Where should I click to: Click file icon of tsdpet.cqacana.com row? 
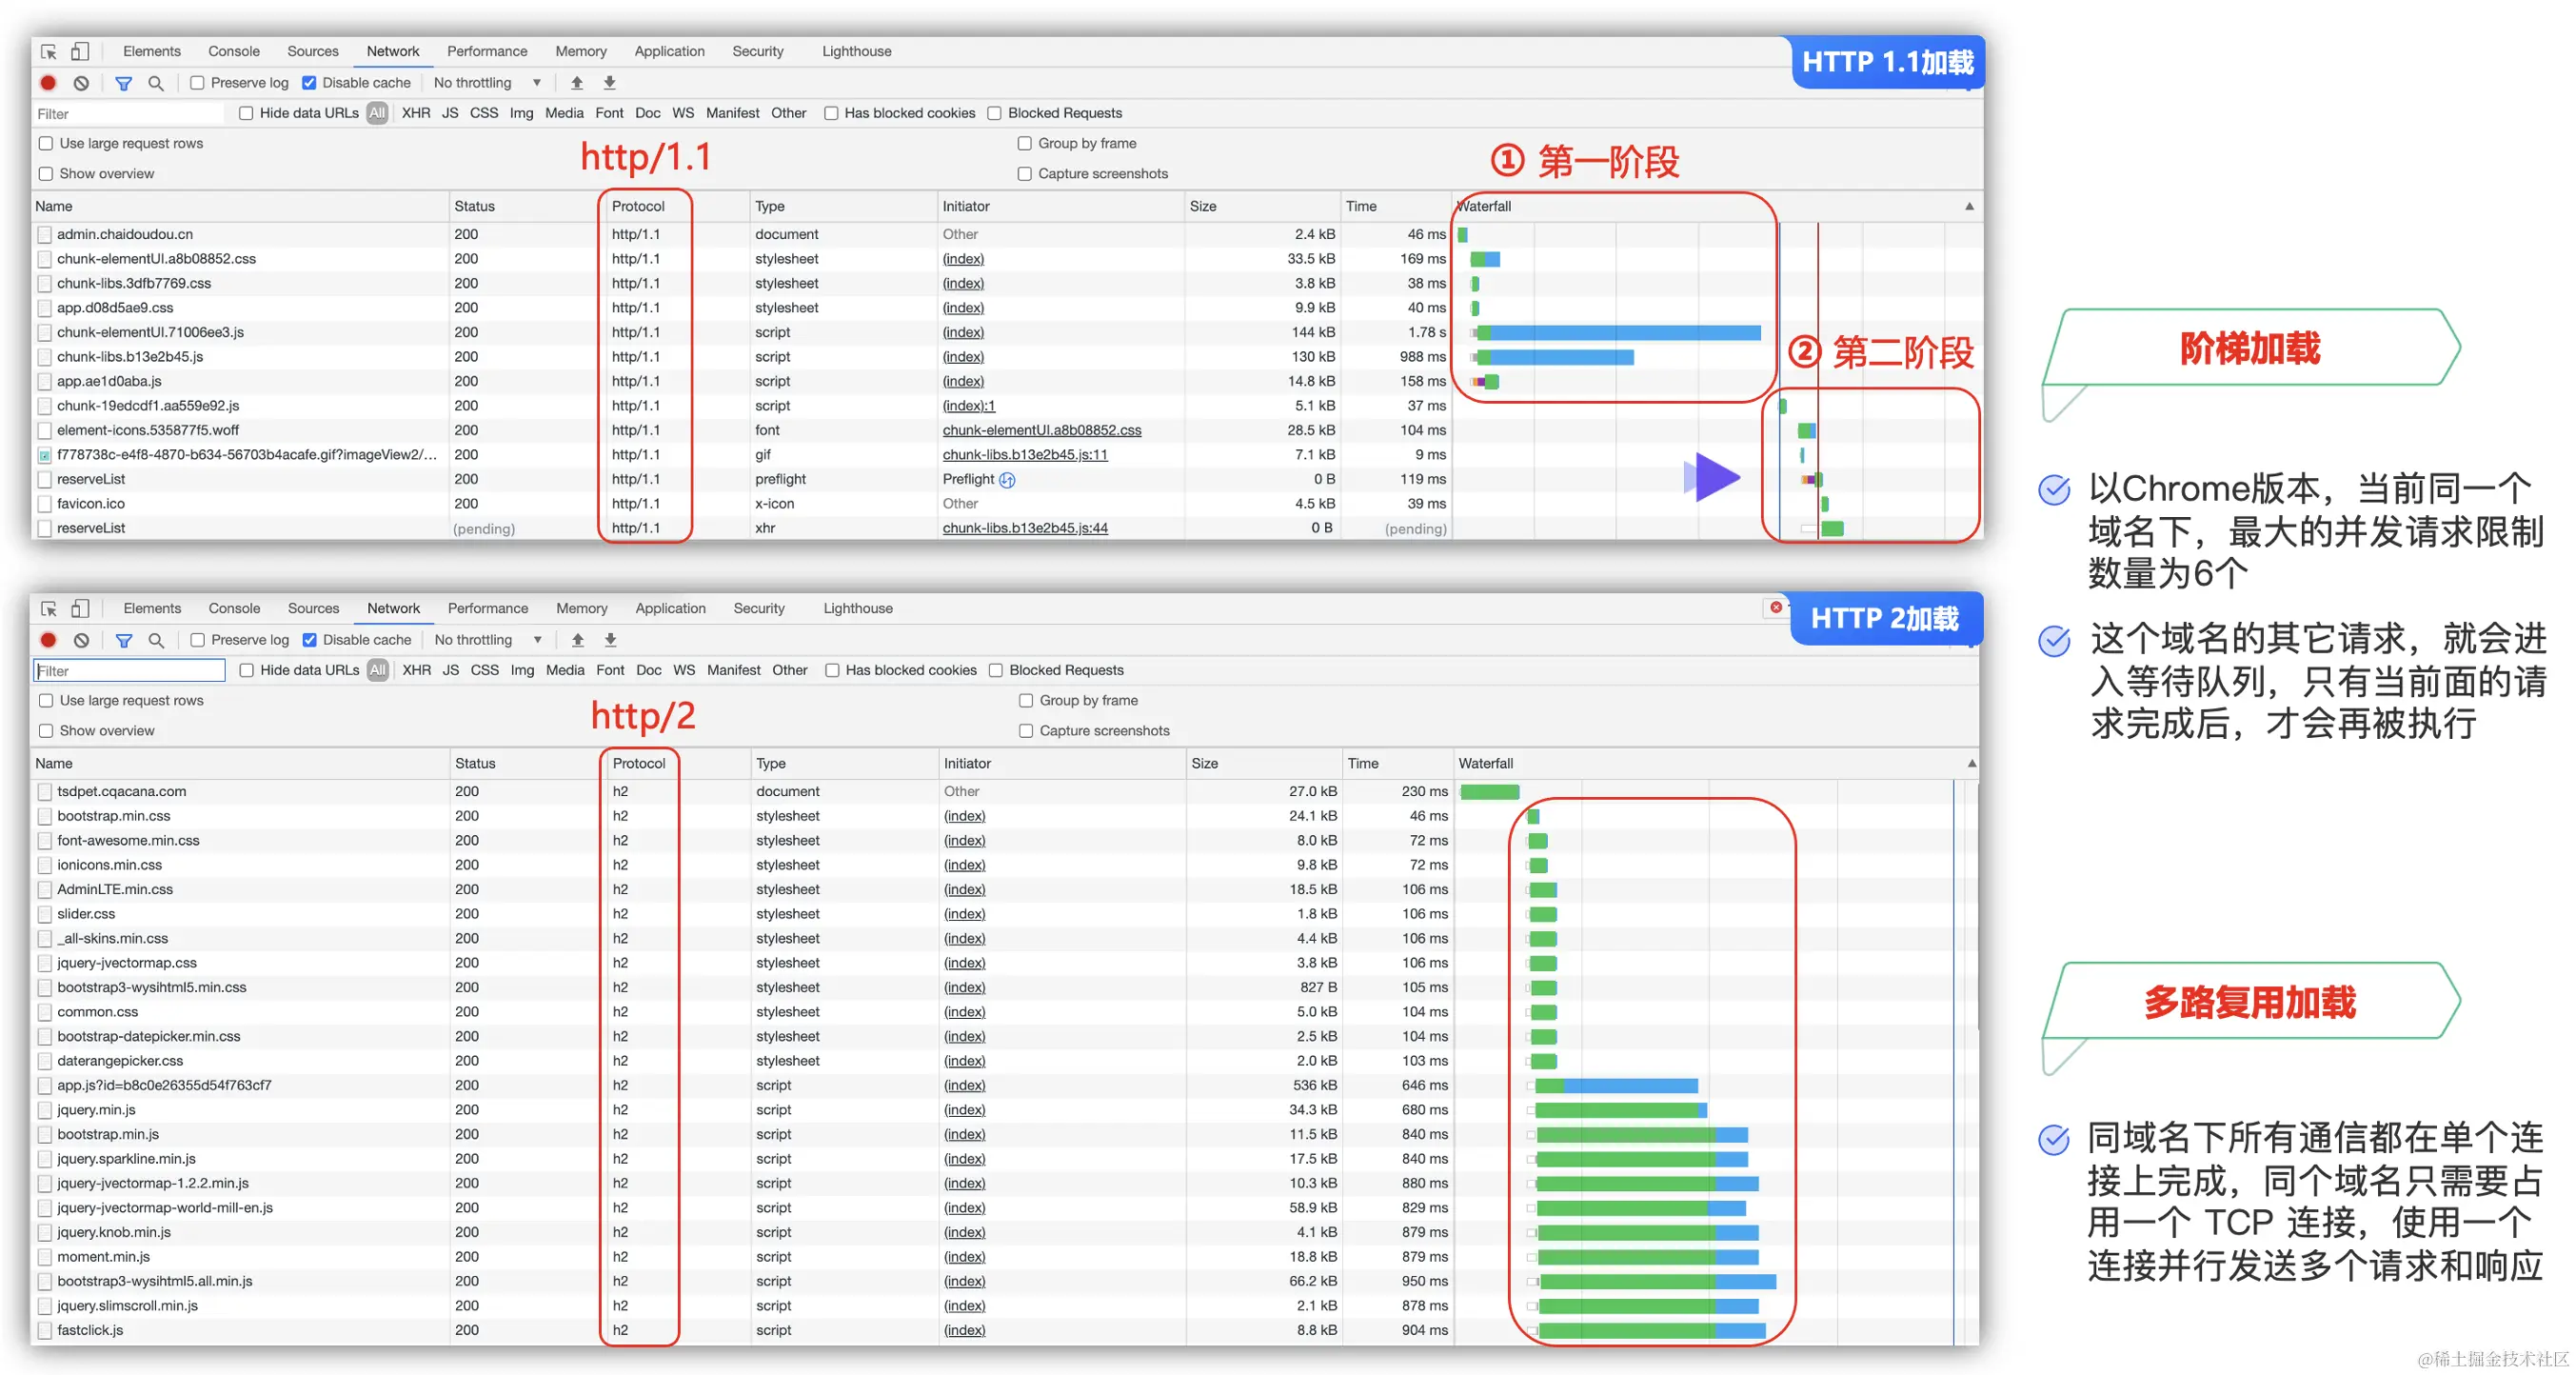pyautogui.click(x=45, y=791)
